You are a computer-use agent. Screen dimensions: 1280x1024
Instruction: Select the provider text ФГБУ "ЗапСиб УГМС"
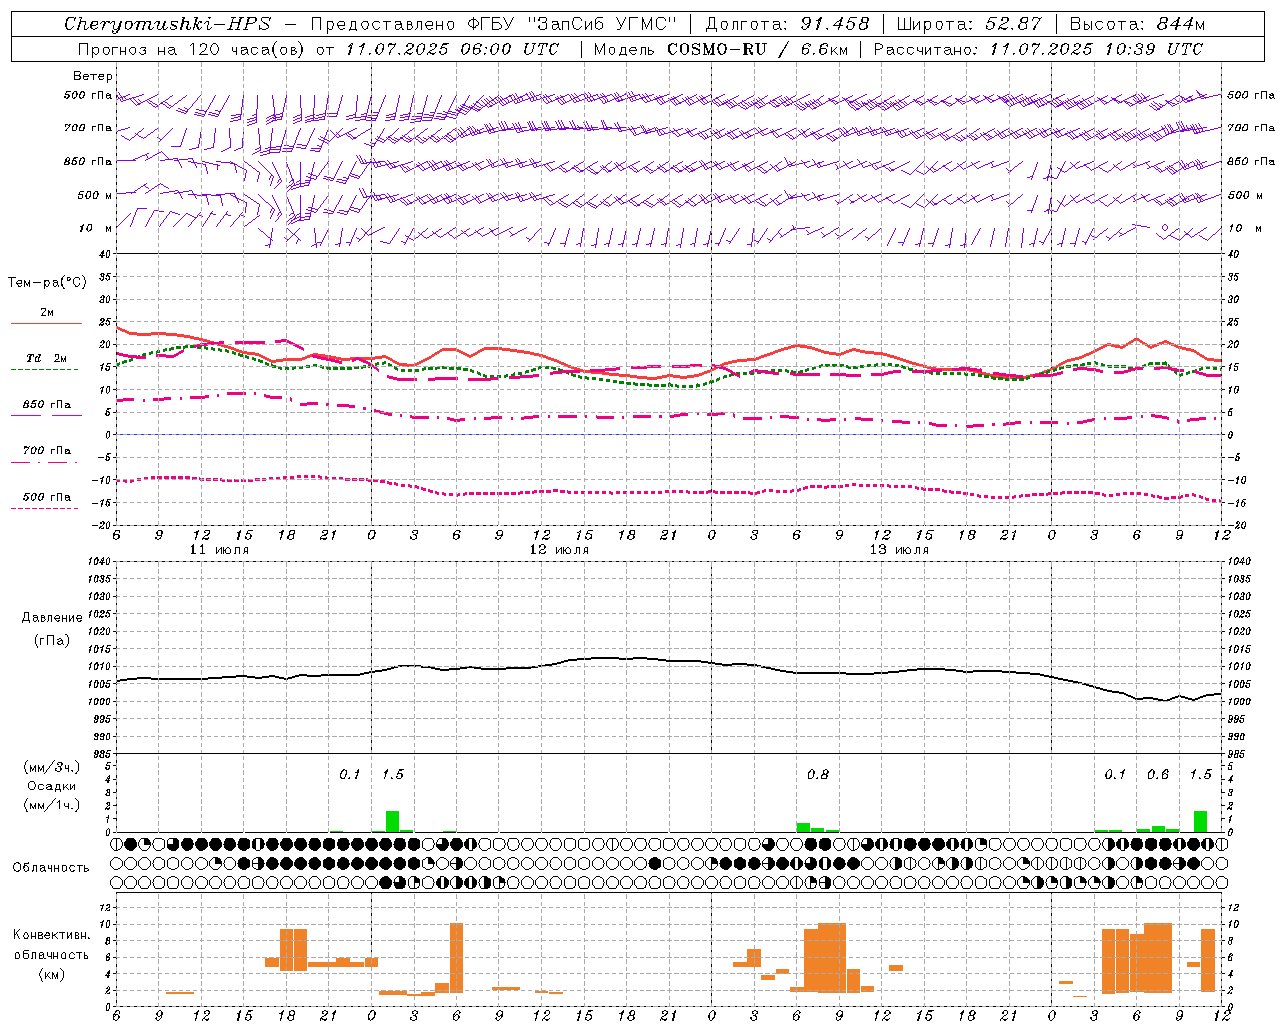(x=573, y=24)
